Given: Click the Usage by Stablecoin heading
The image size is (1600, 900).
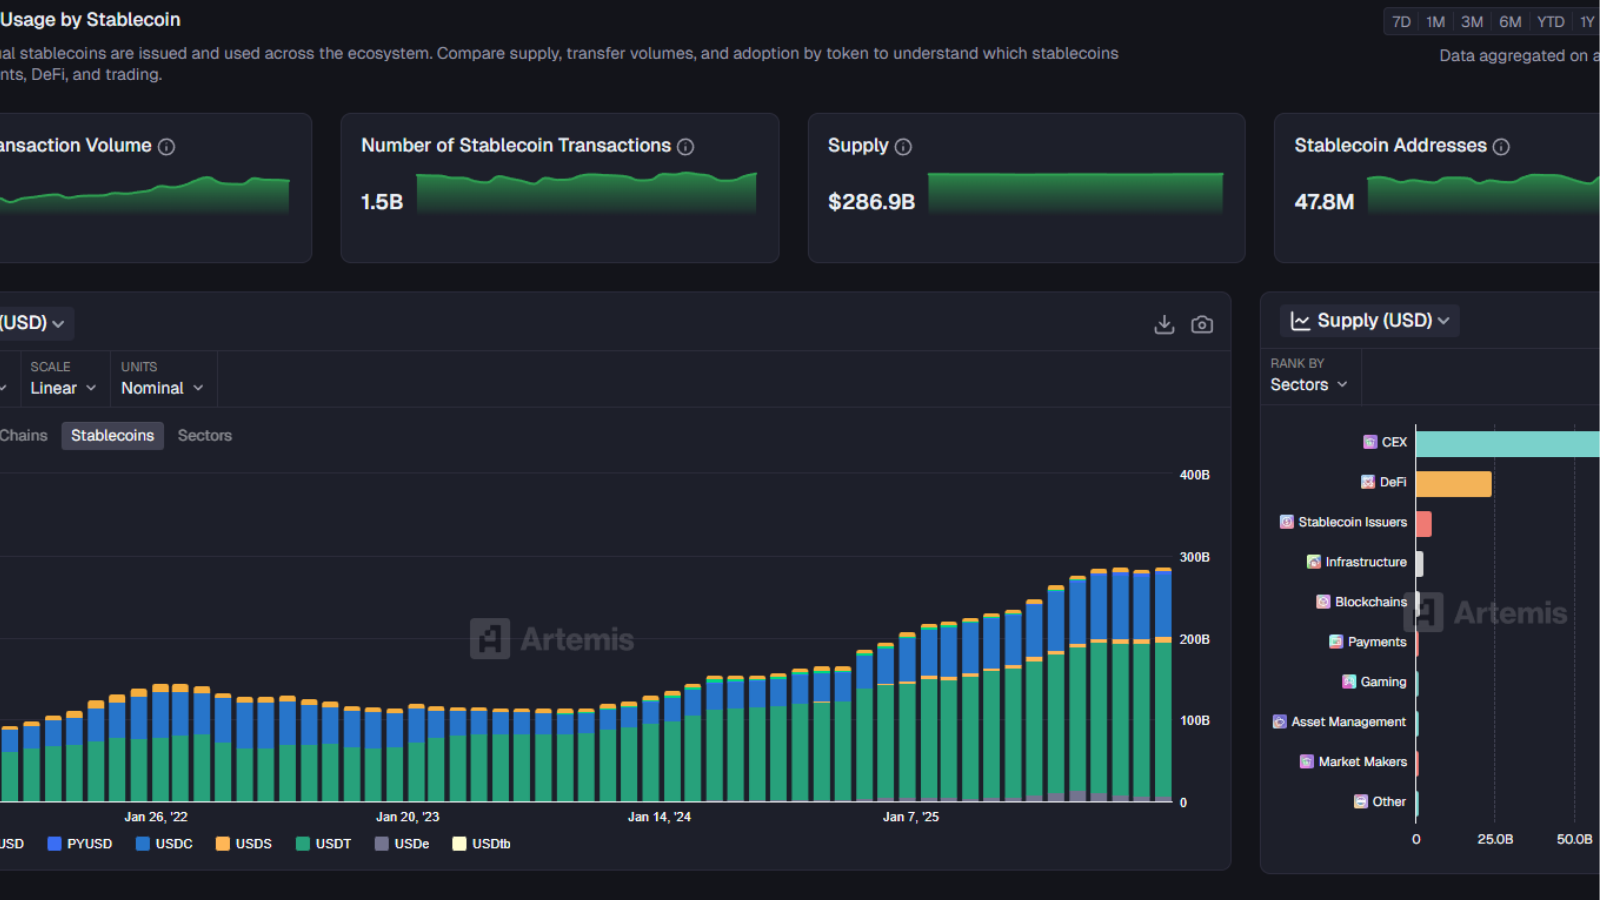Looking at the screenshot, I should pyautogui.click(x=90, y=20).
